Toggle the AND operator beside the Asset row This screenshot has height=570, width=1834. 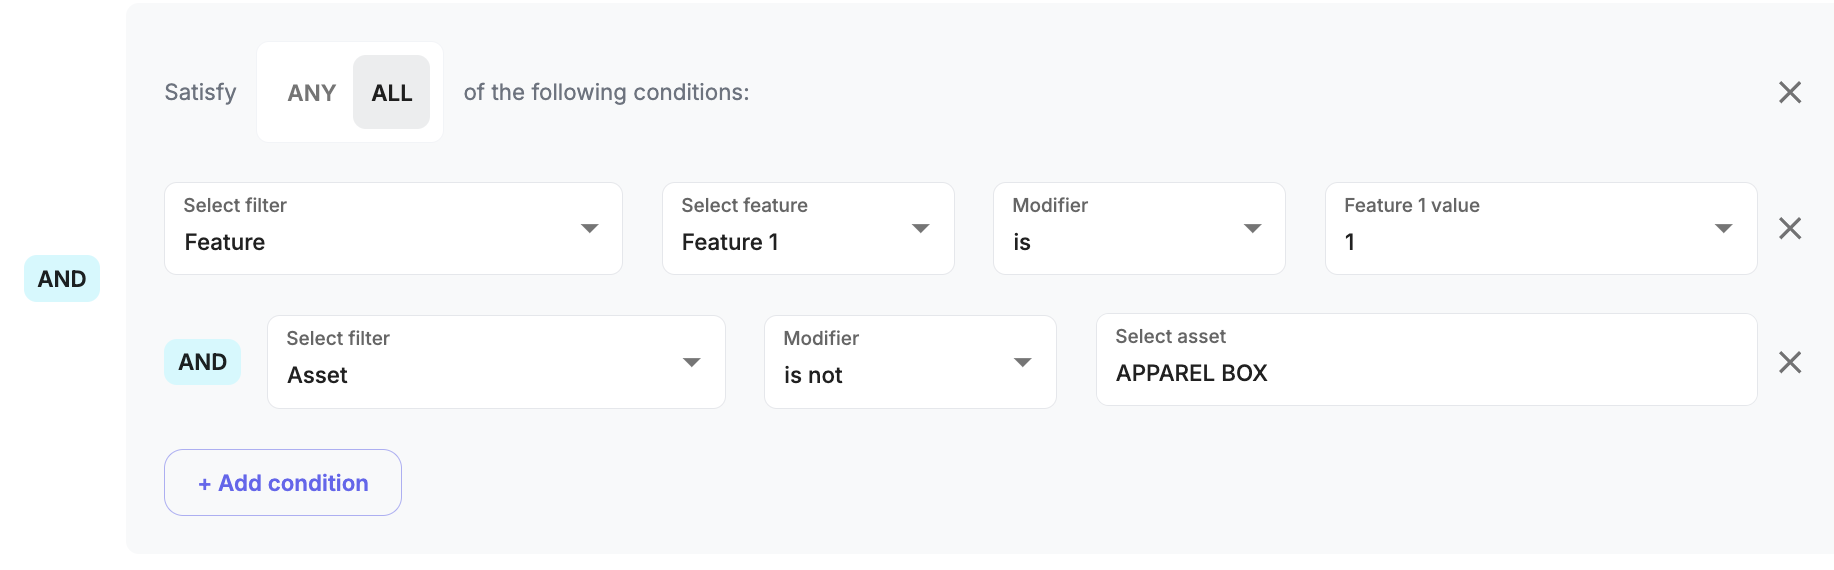point(202,362)
